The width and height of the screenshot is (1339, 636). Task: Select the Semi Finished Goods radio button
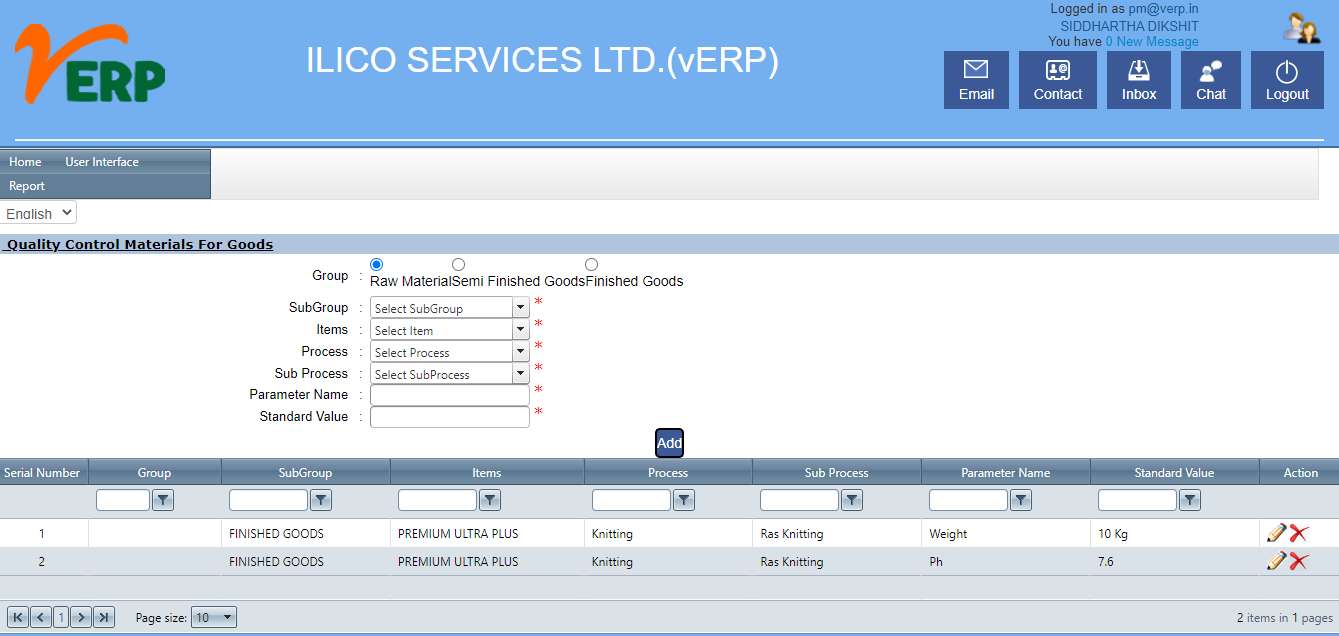pyautogui.click(x=458, y=264)
